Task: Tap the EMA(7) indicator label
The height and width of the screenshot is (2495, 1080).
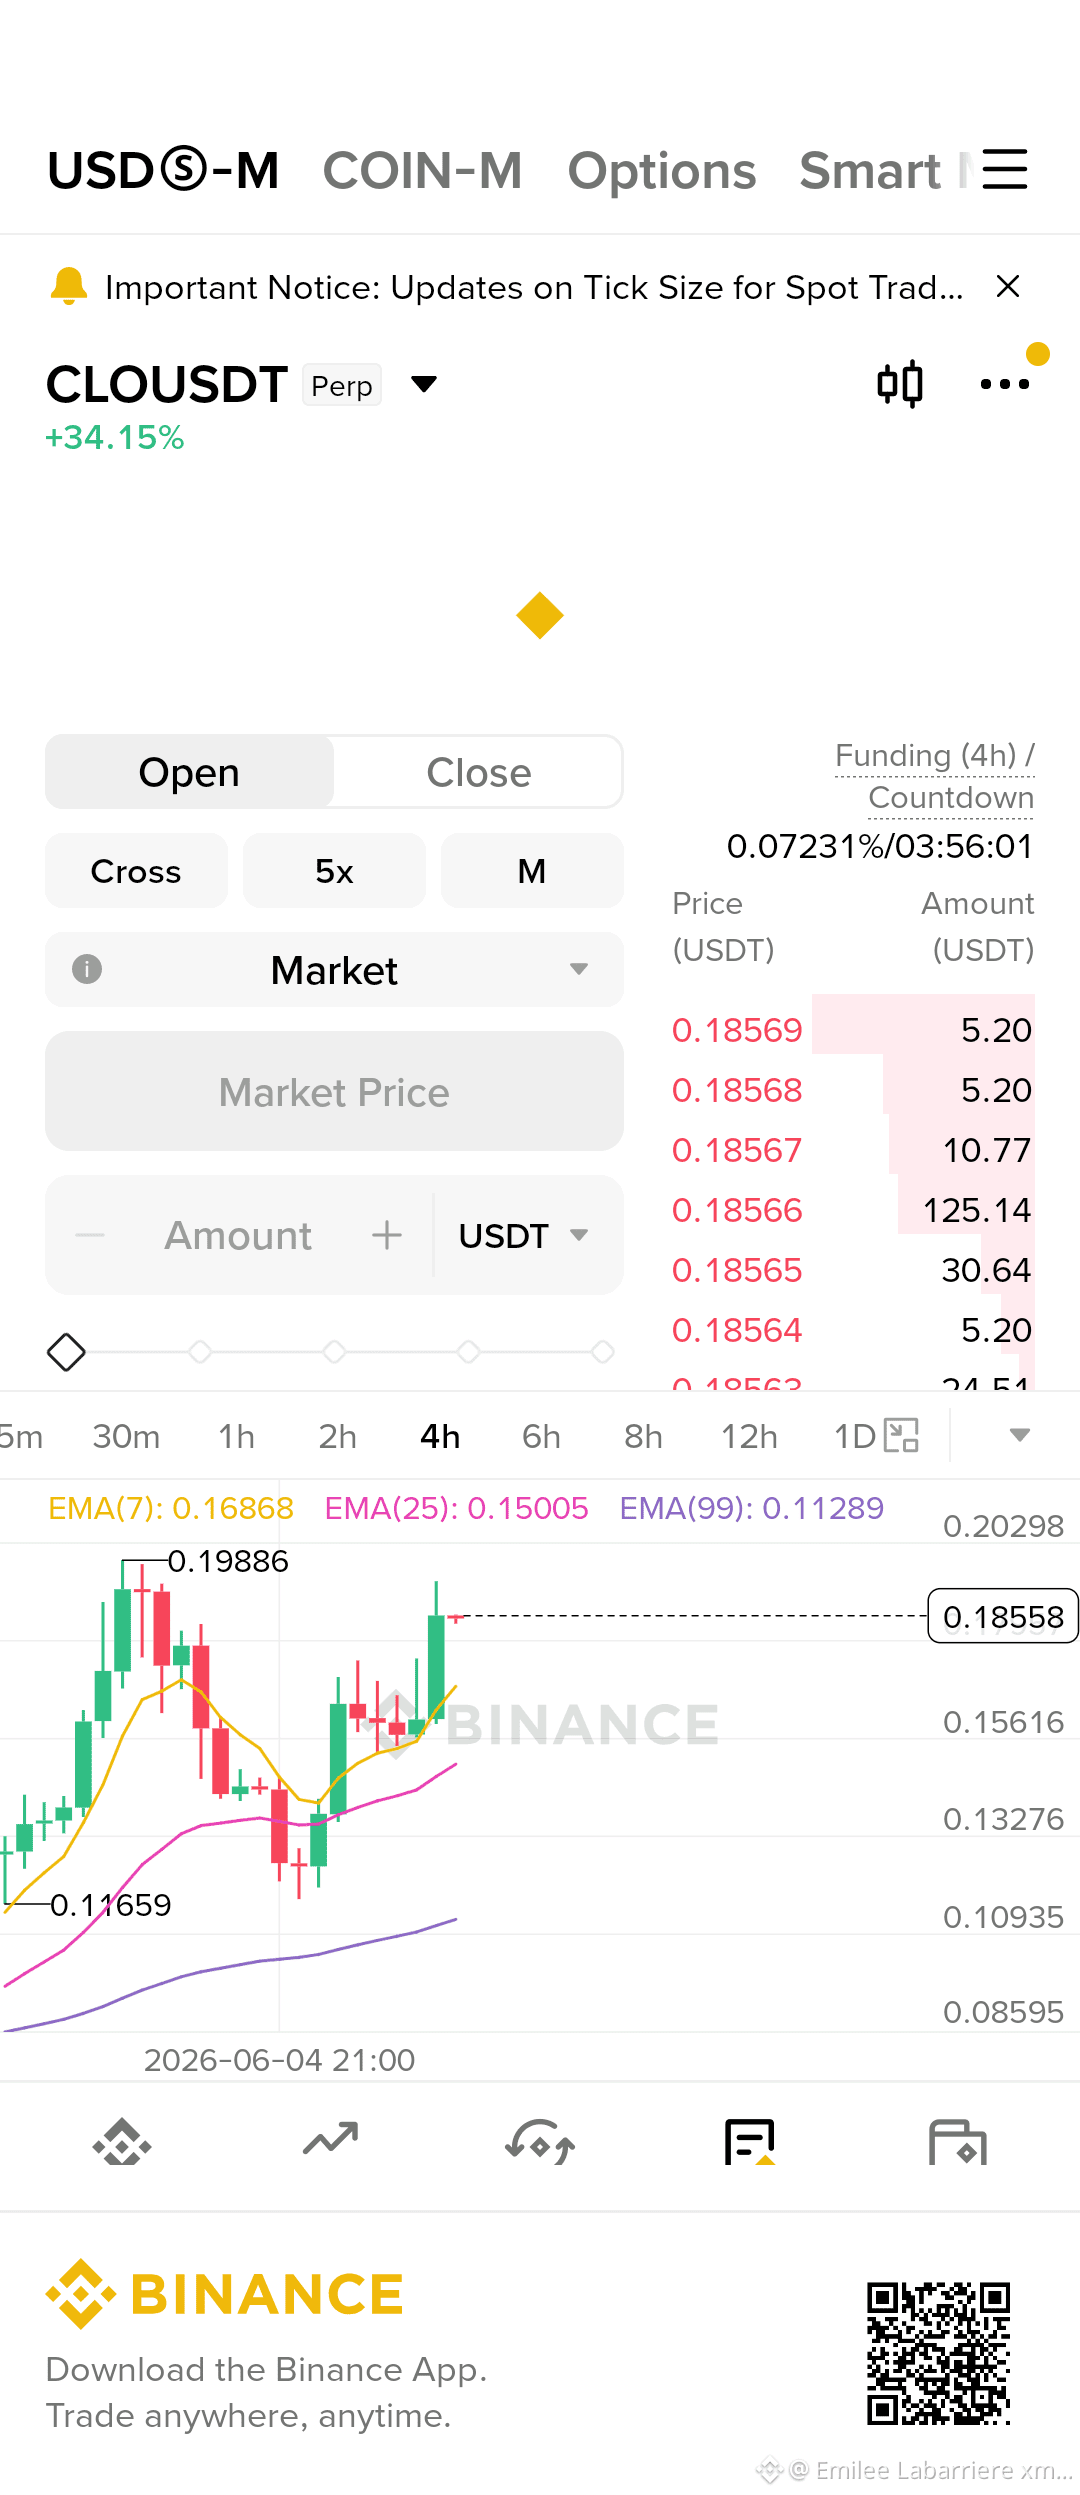Action: (171, 1508)
